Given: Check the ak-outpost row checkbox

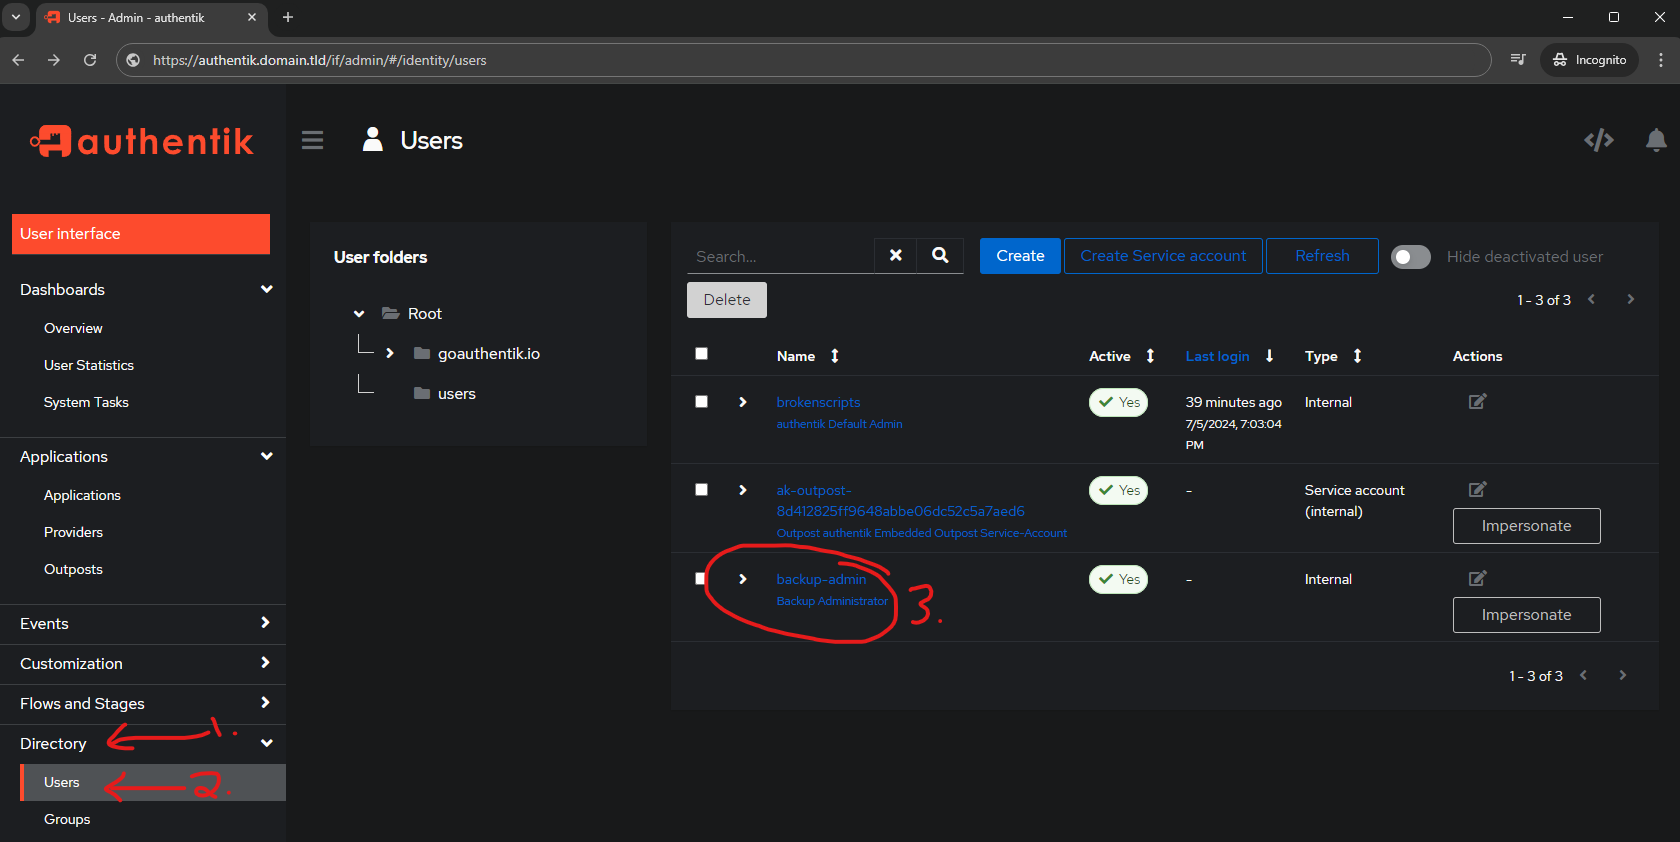Looking at the screenshot, I should (x=701, y=489).
